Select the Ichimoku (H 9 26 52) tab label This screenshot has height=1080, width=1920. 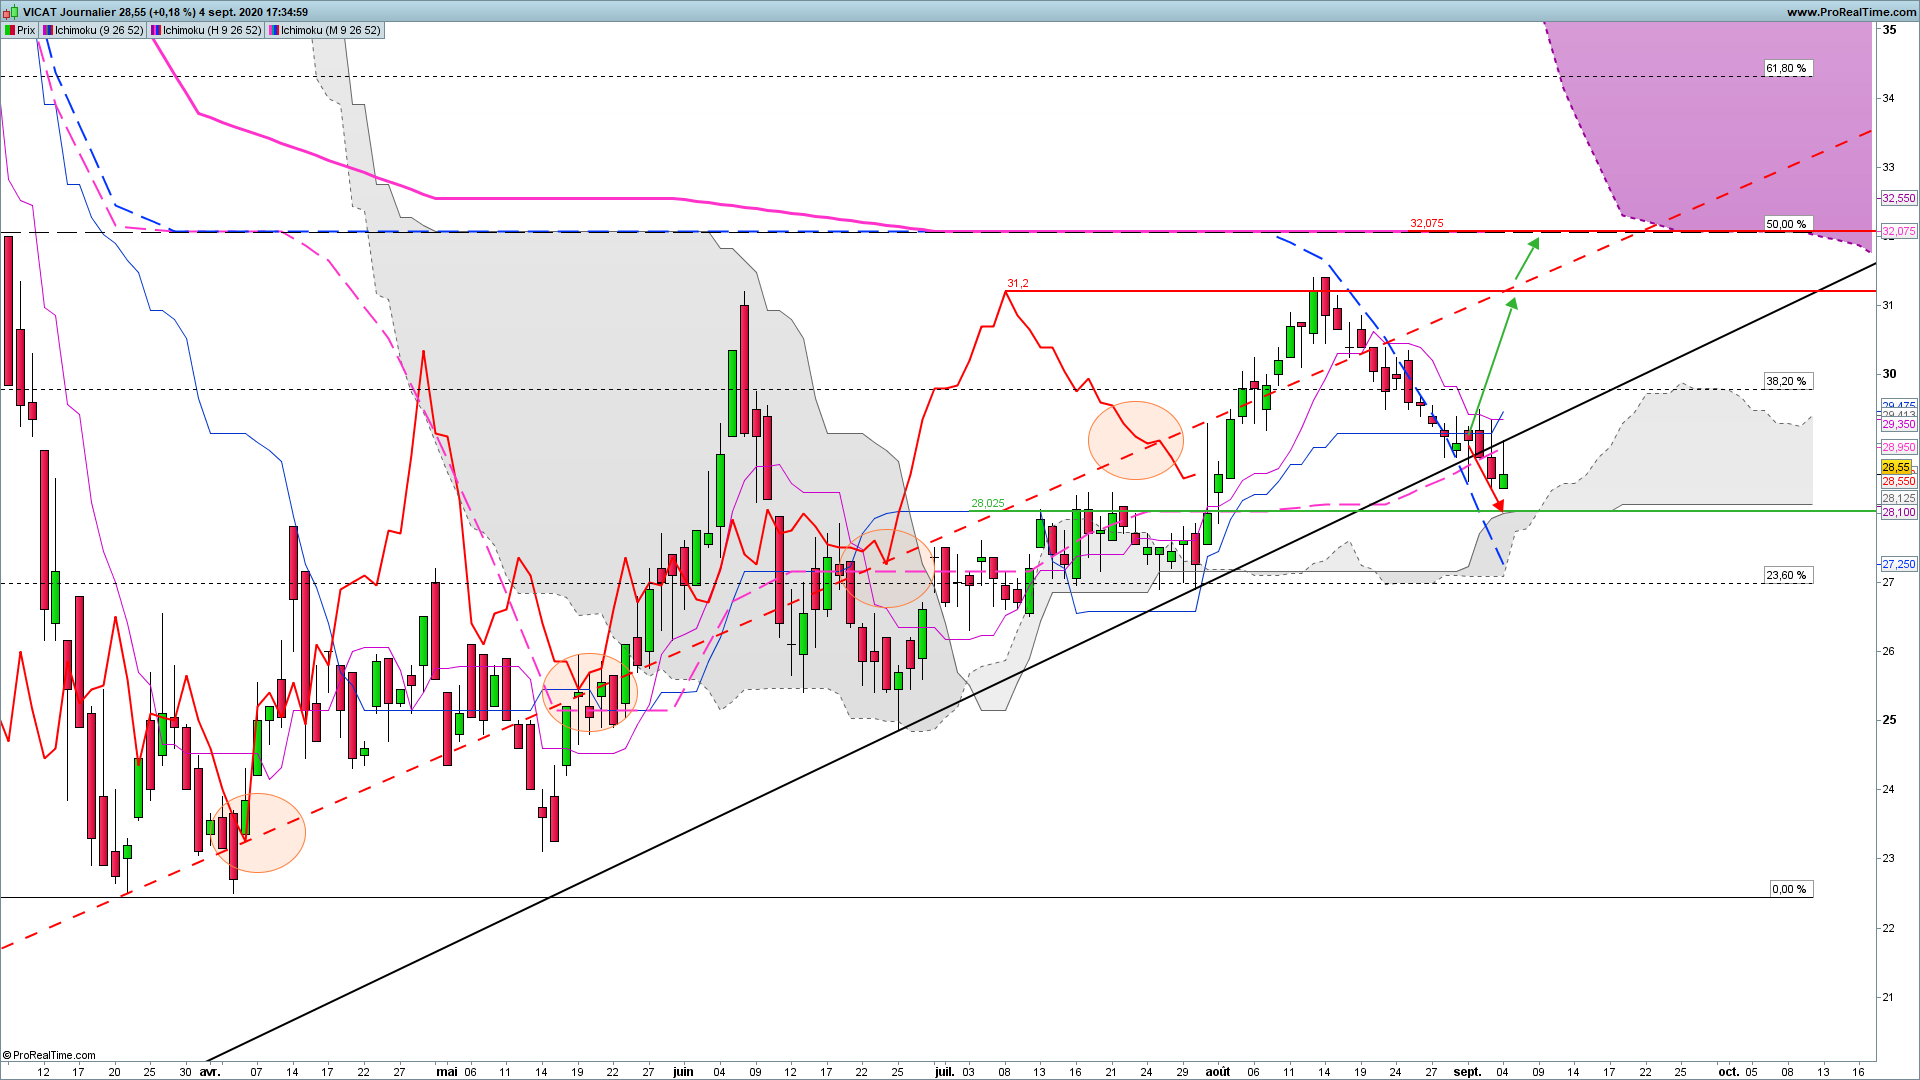pyautogui.click(x=212, y=30)
